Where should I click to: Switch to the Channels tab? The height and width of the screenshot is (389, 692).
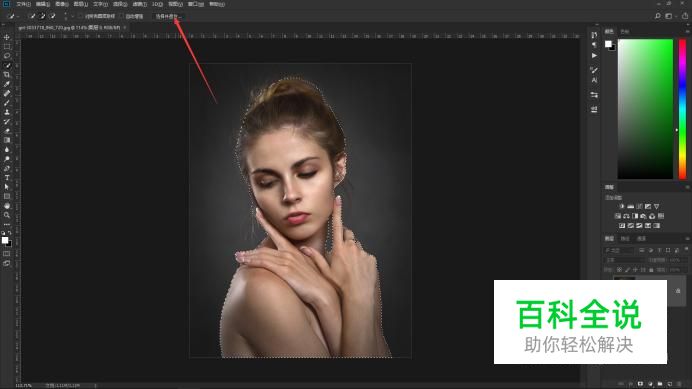[x=625, y=238]
